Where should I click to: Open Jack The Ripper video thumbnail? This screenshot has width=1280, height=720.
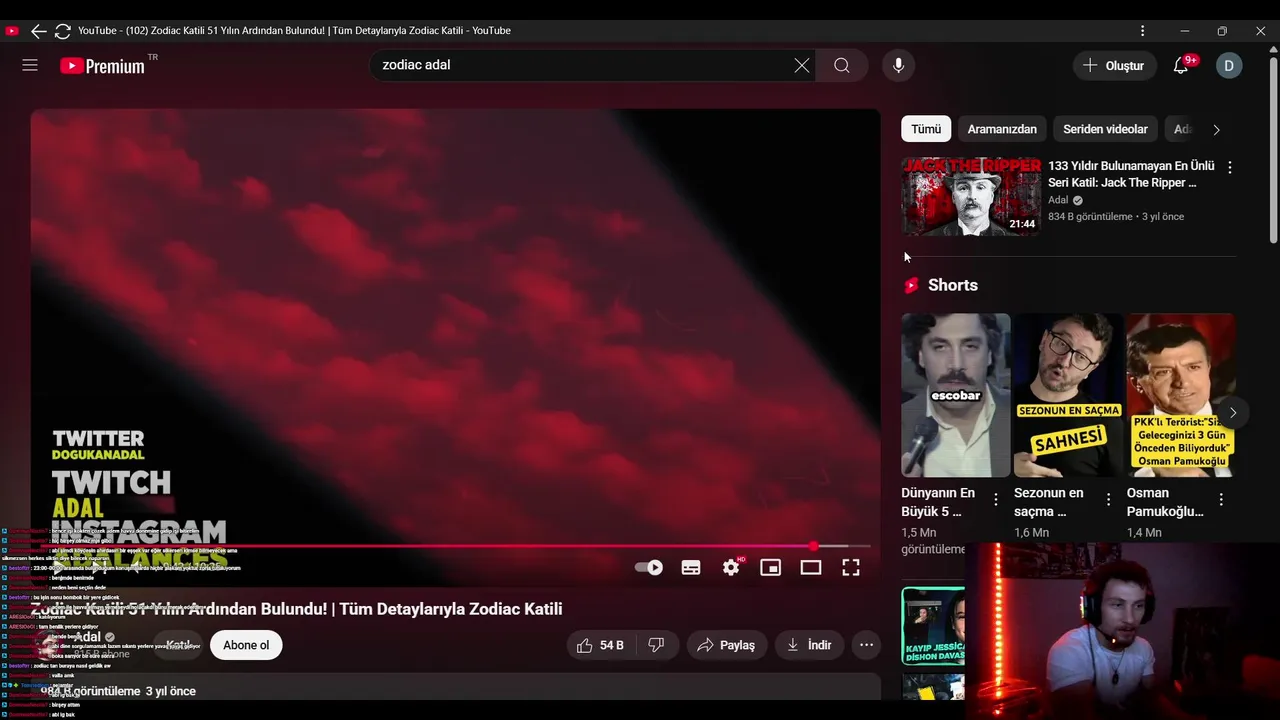click(x=971, y=196)
